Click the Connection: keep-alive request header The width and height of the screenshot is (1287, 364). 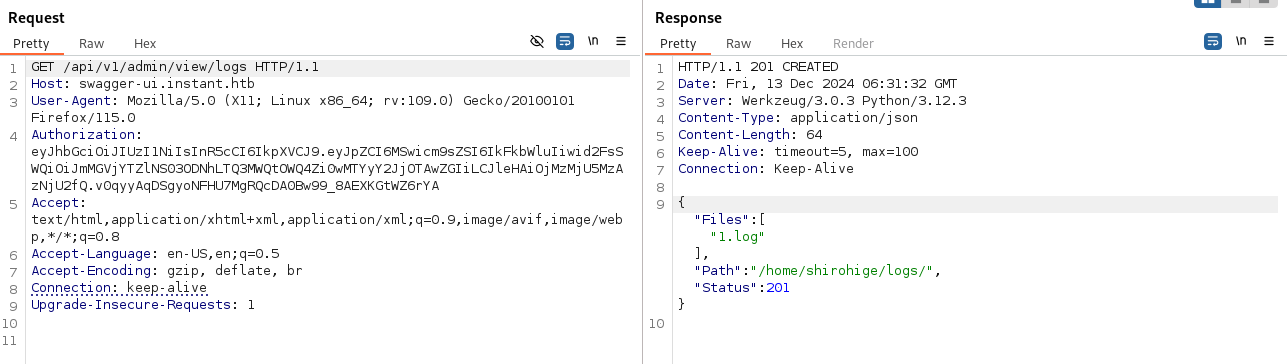coord(119,288)
